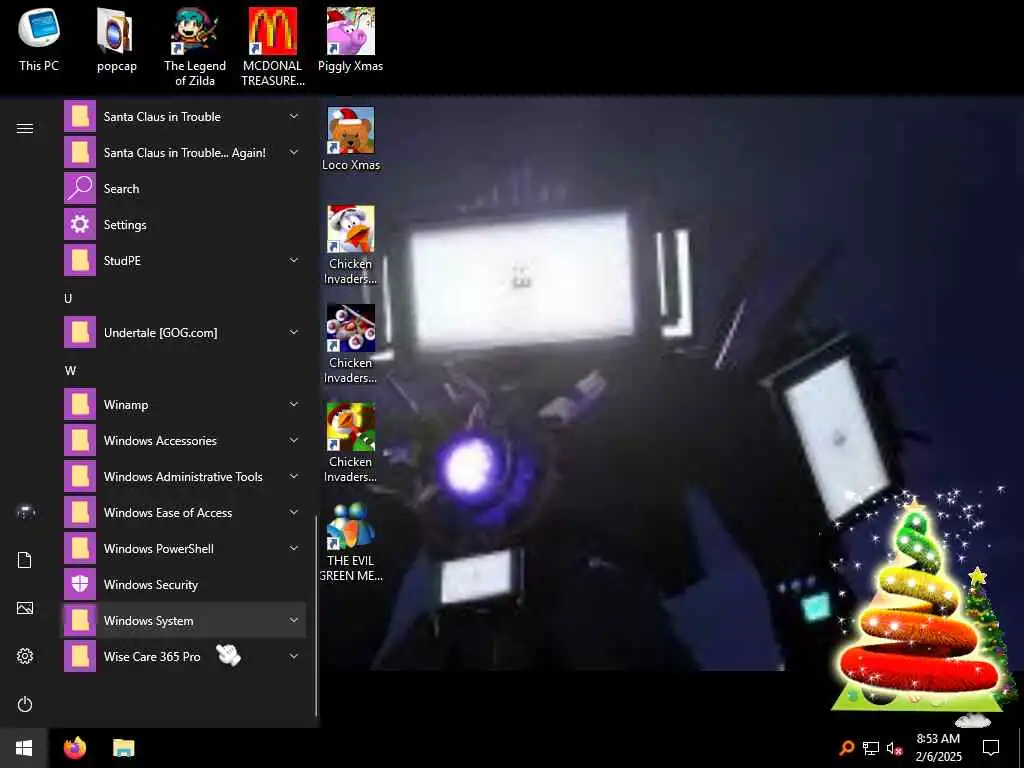
Task: Expand Santa Claus in Trouble... Again! folder
Action: (x=185, y=153)
